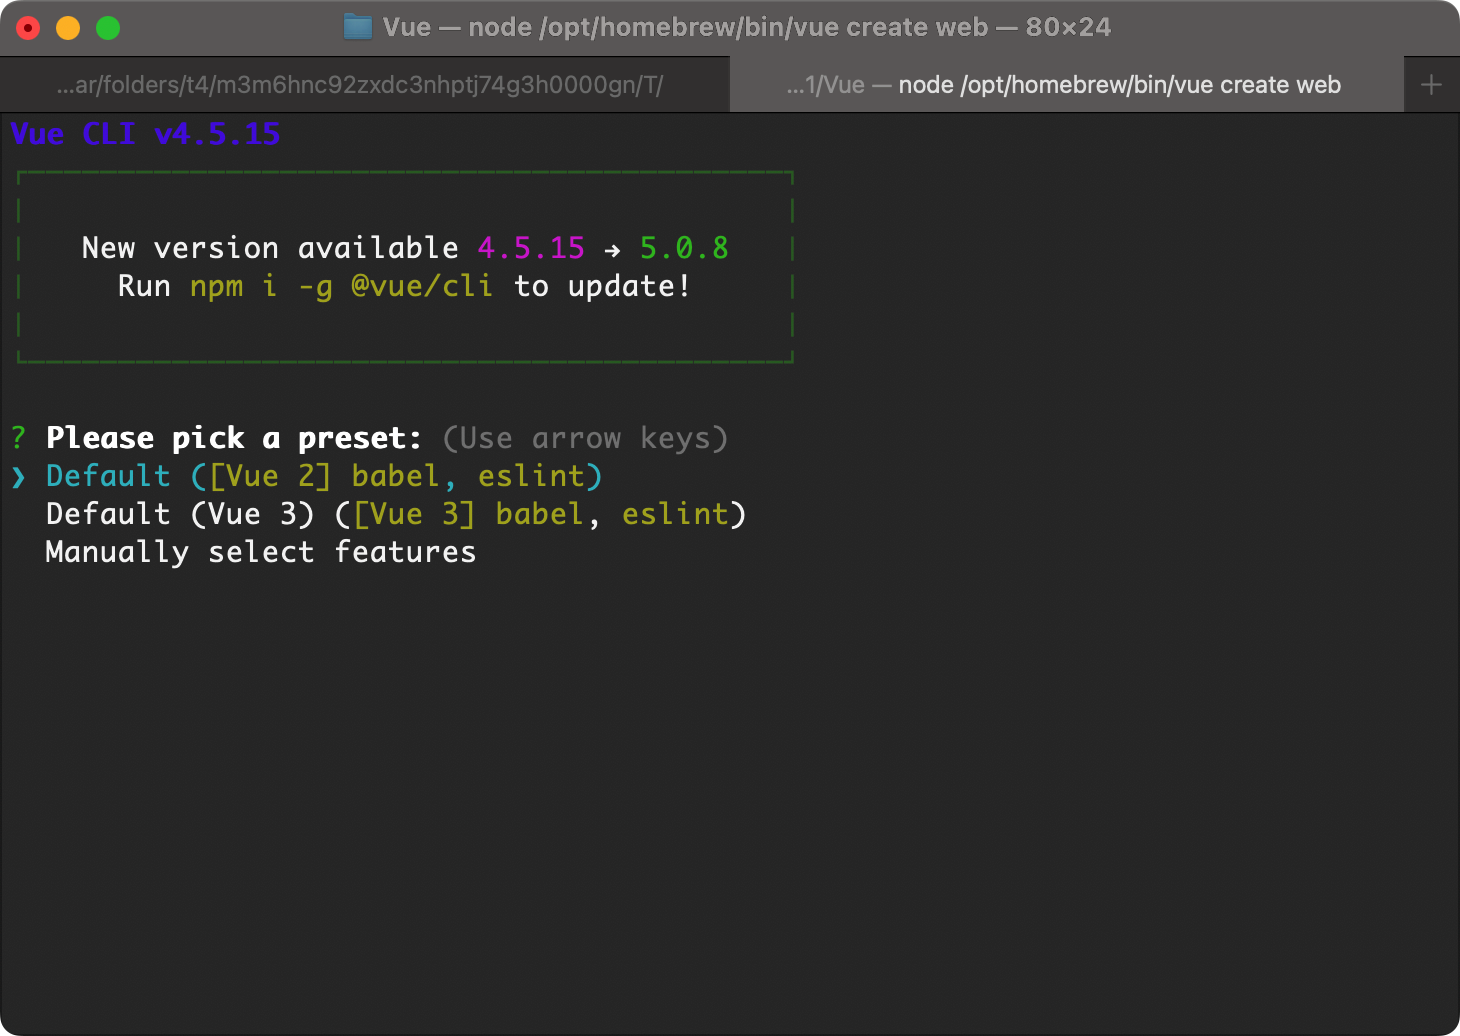
Task: Click the window title in the title bar
Action: (x=746, y=27)
